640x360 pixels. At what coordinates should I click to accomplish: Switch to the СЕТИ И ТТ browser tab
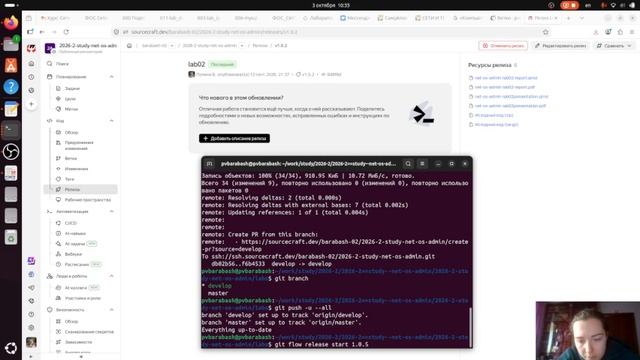point(430,18)
